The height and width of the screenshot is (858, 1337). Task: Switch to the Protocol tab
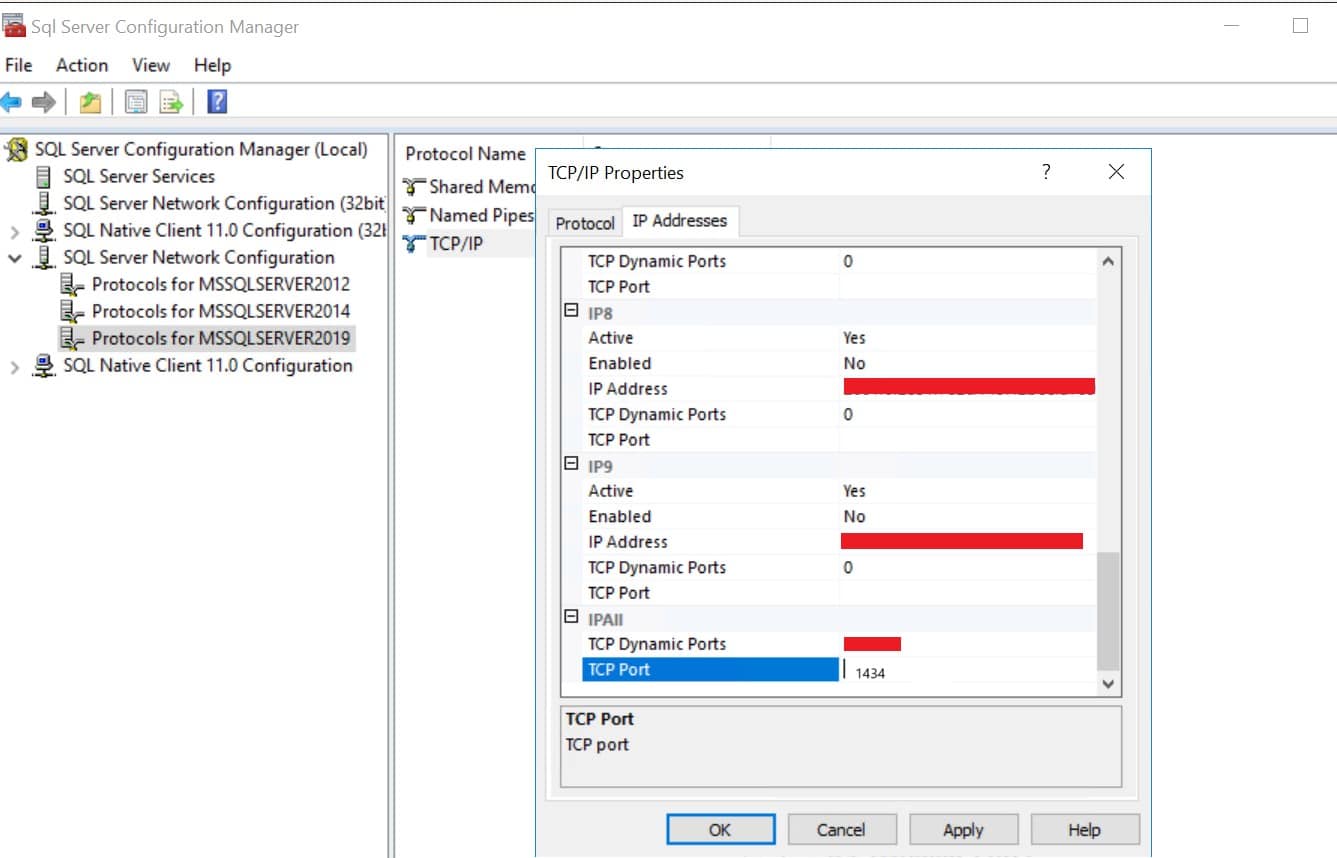tap(585, 223)
